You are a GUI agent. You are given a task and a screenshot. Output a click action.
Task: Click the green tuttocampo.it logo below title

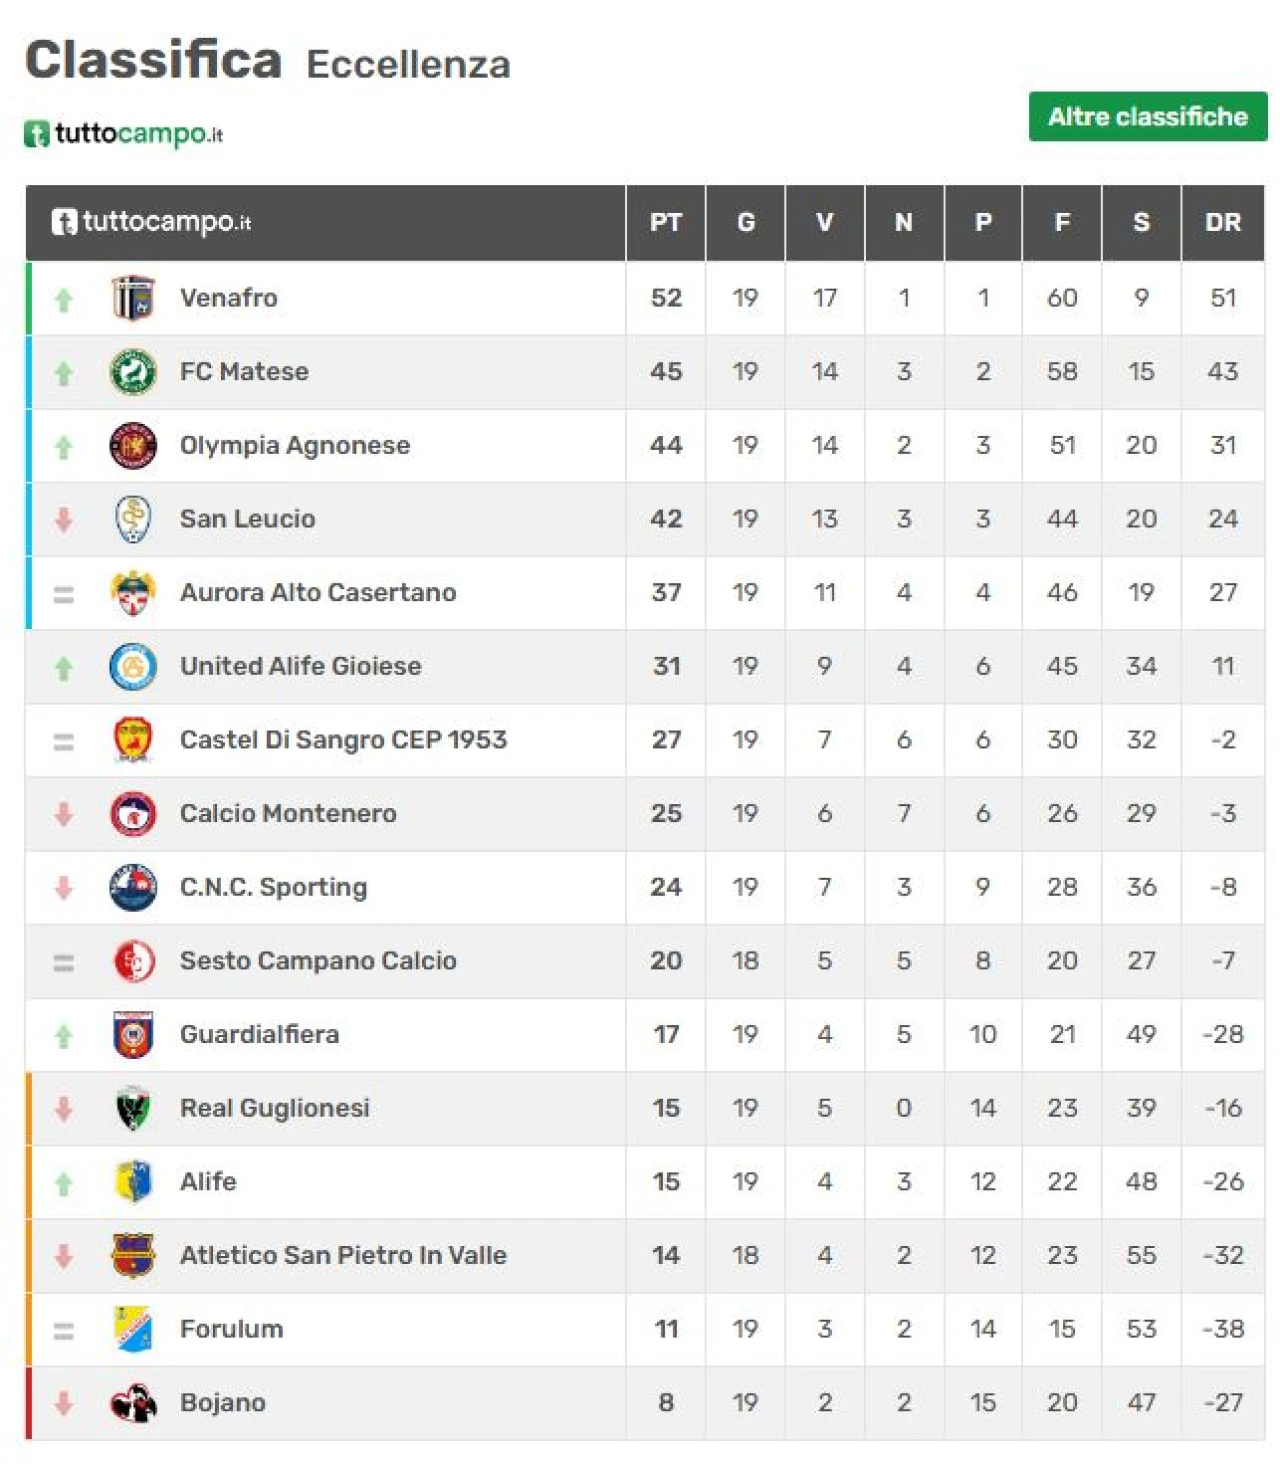point(123,133)
